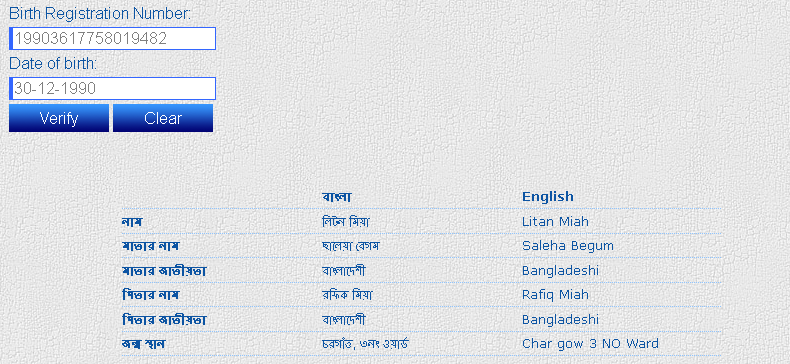Click the Birth Registration Number label
This screenshot has height=364, width=790.
(100, 14)
